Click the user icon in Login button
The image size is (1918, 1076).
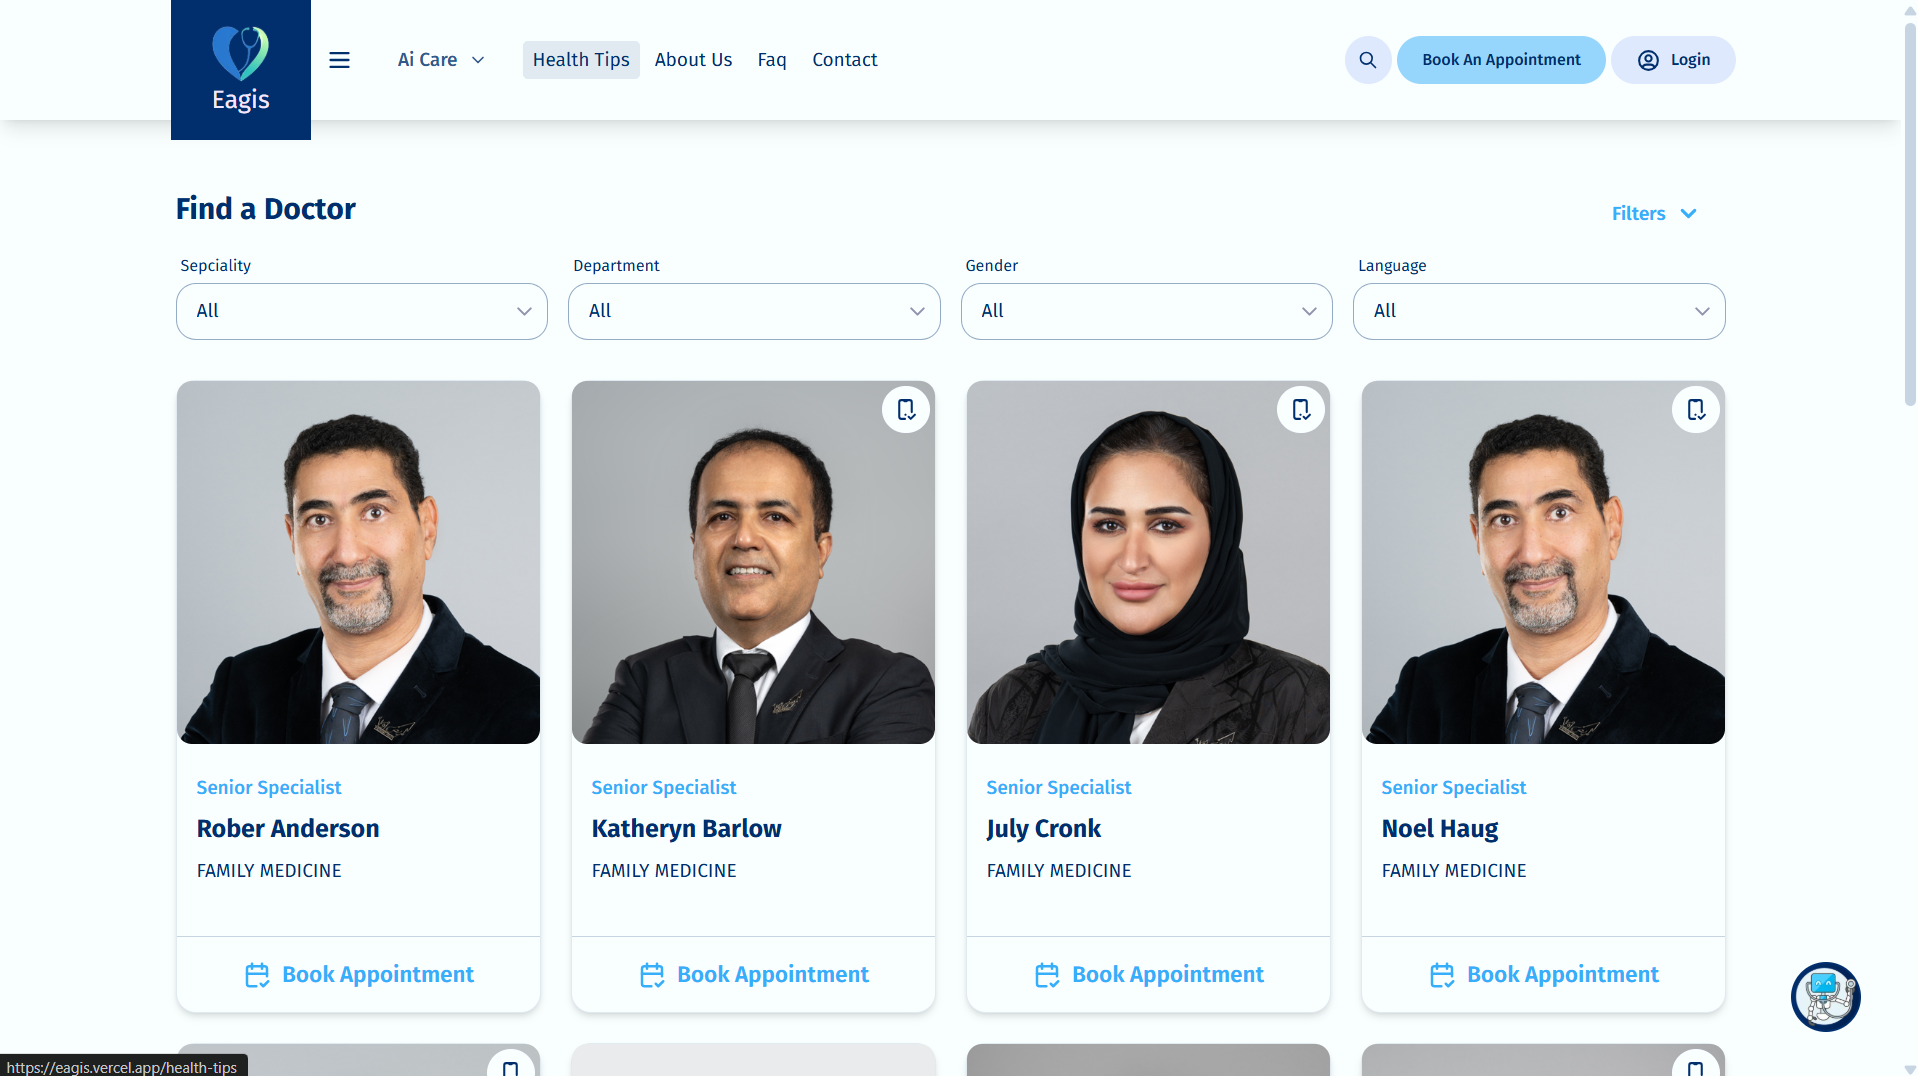(1648, 60)
